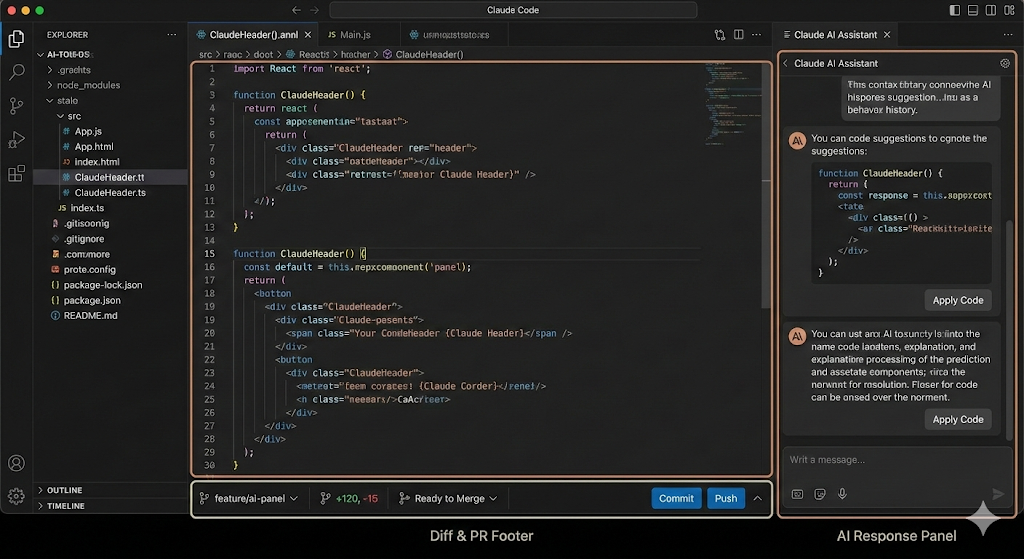Click the Push button
This screenshot has width=1024, height=559.
click(x=726, y=498)
